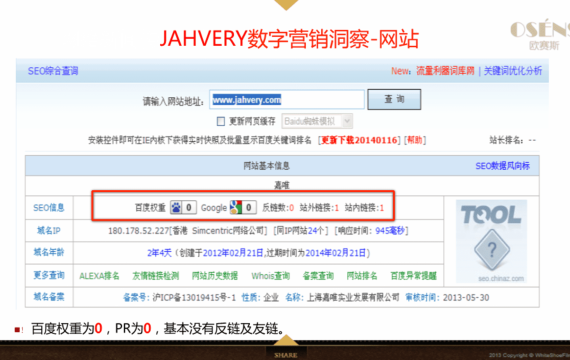Toggle the 更新网页缓存 checkbox
The width and height of the screenshot is (570, 360).
point(221,121)
